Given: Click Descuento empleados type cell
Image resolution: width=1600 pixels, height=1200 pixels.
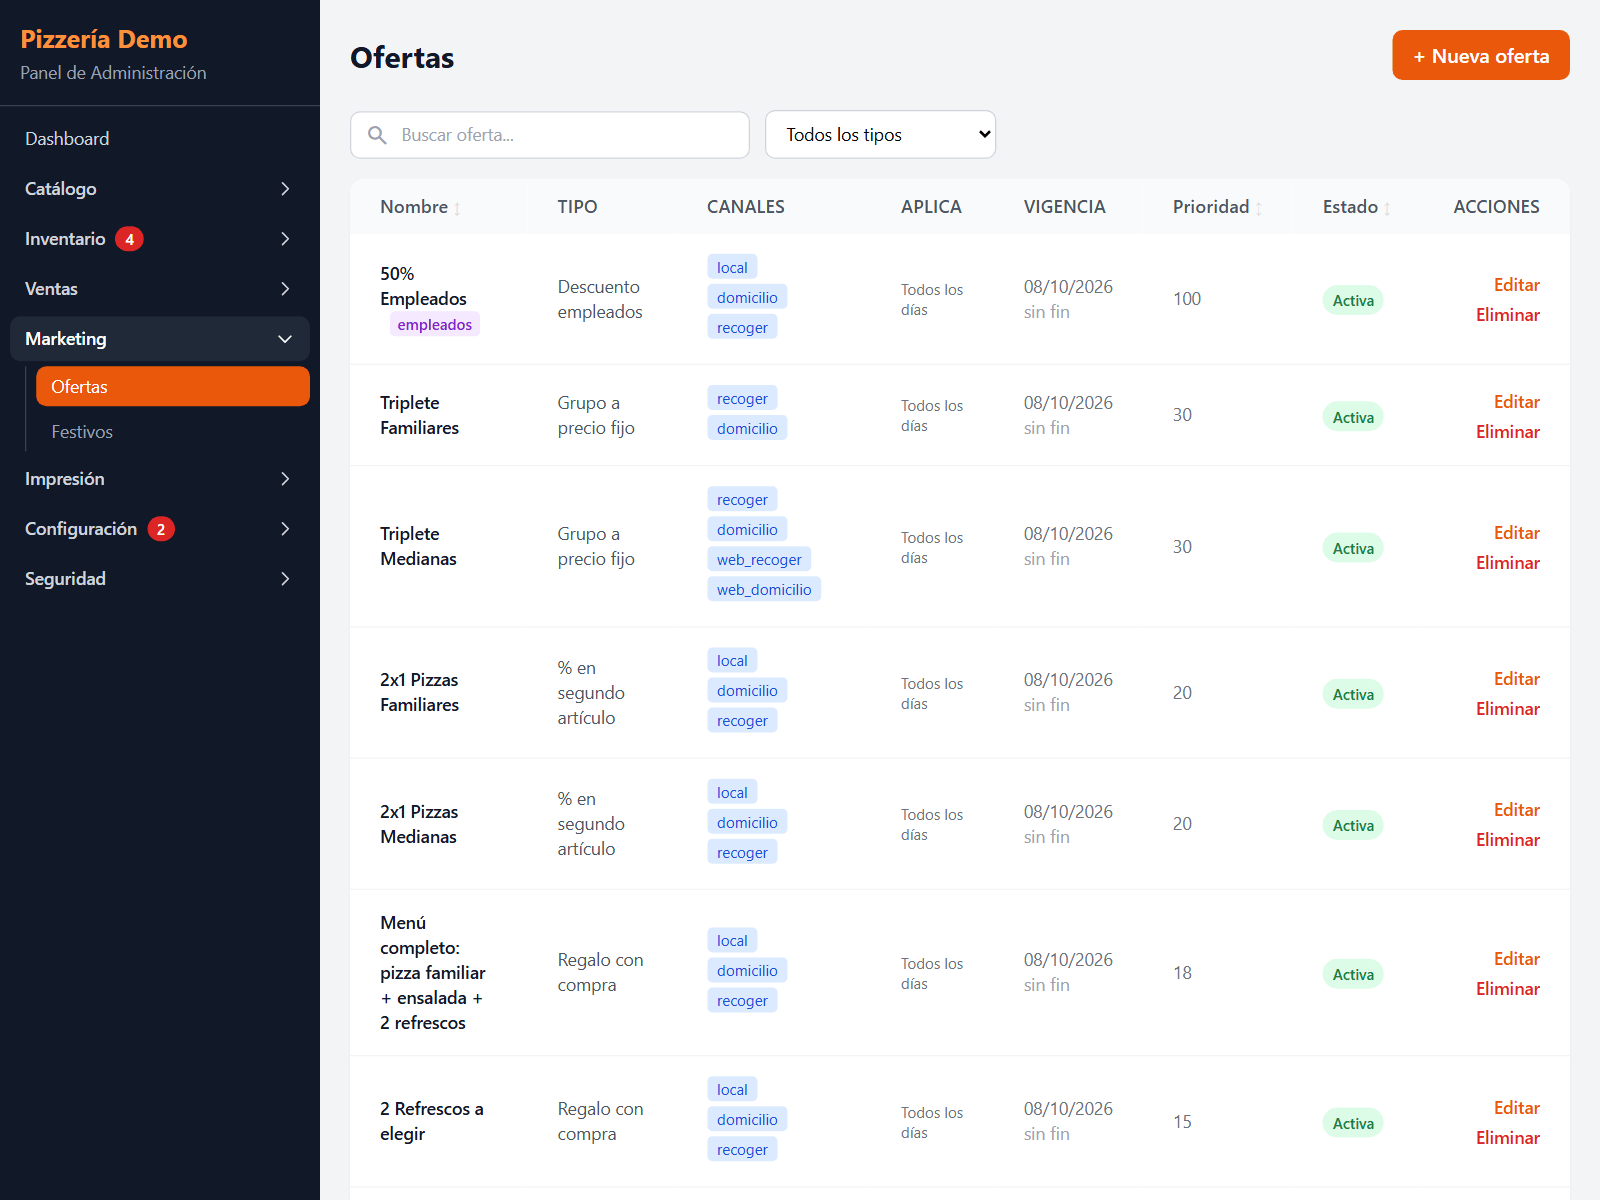Looking at the screenshot, I should [x=600, y=299].
